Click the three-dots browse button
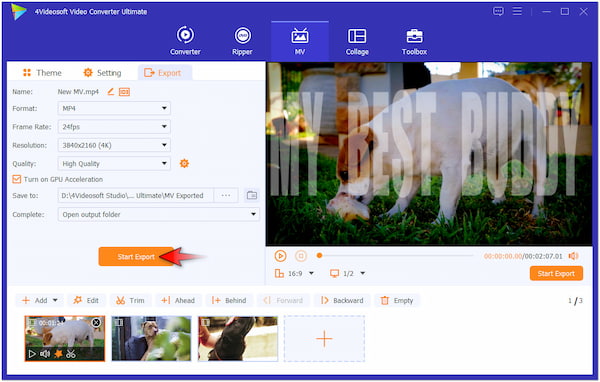The image size is (600, 382). [226, 196]
